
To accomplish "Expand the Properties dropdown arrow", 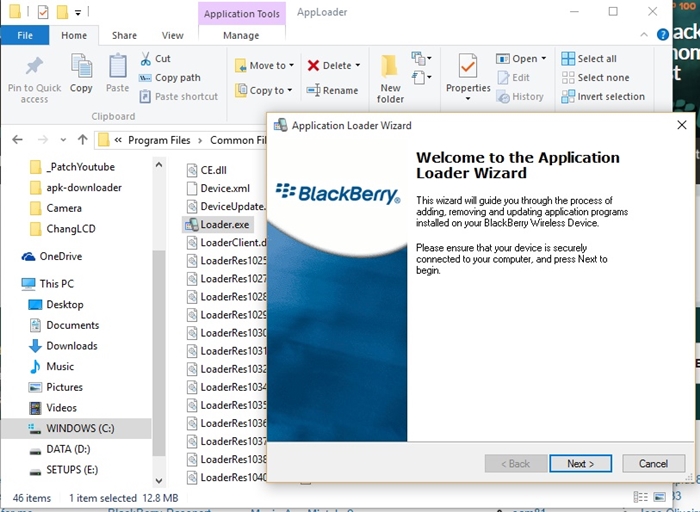I will click(468, 99).
